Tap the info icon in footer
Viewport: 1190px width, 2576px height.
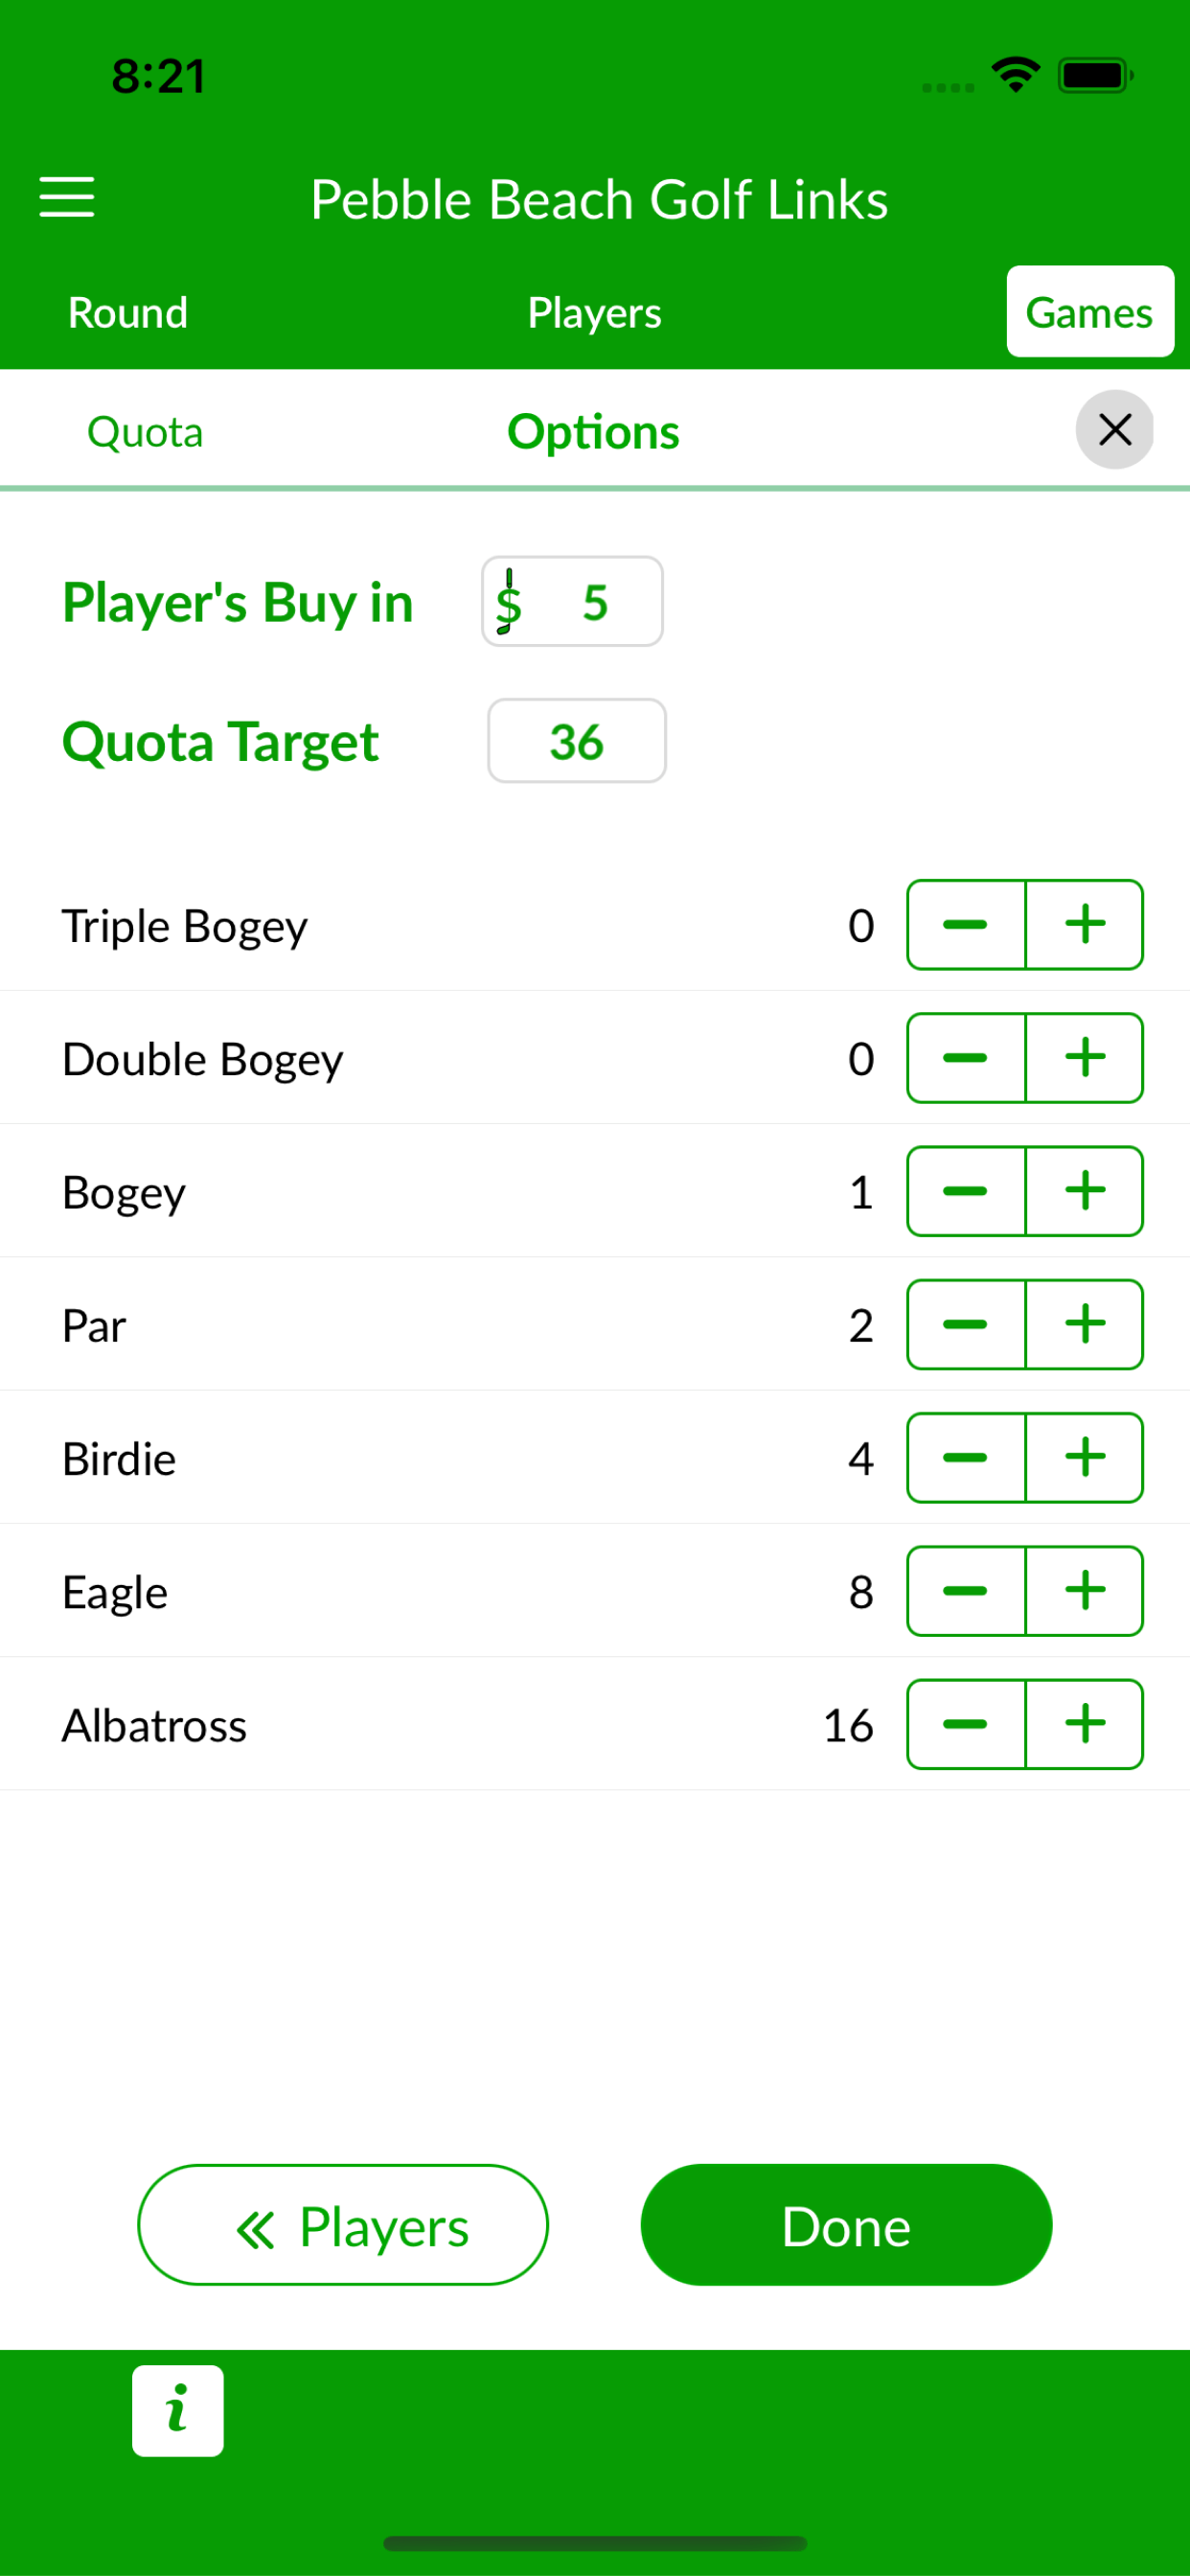click(x=178, y=2410)
